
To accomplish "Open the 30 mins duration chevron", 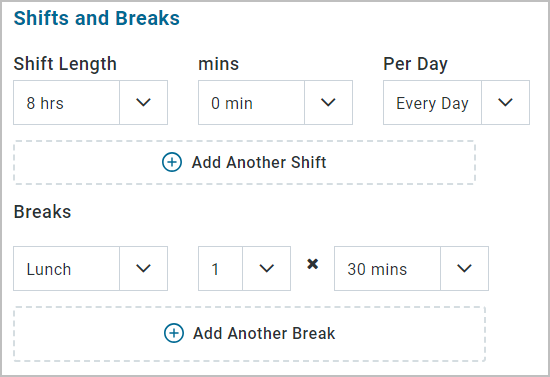I will click(464, 268).
